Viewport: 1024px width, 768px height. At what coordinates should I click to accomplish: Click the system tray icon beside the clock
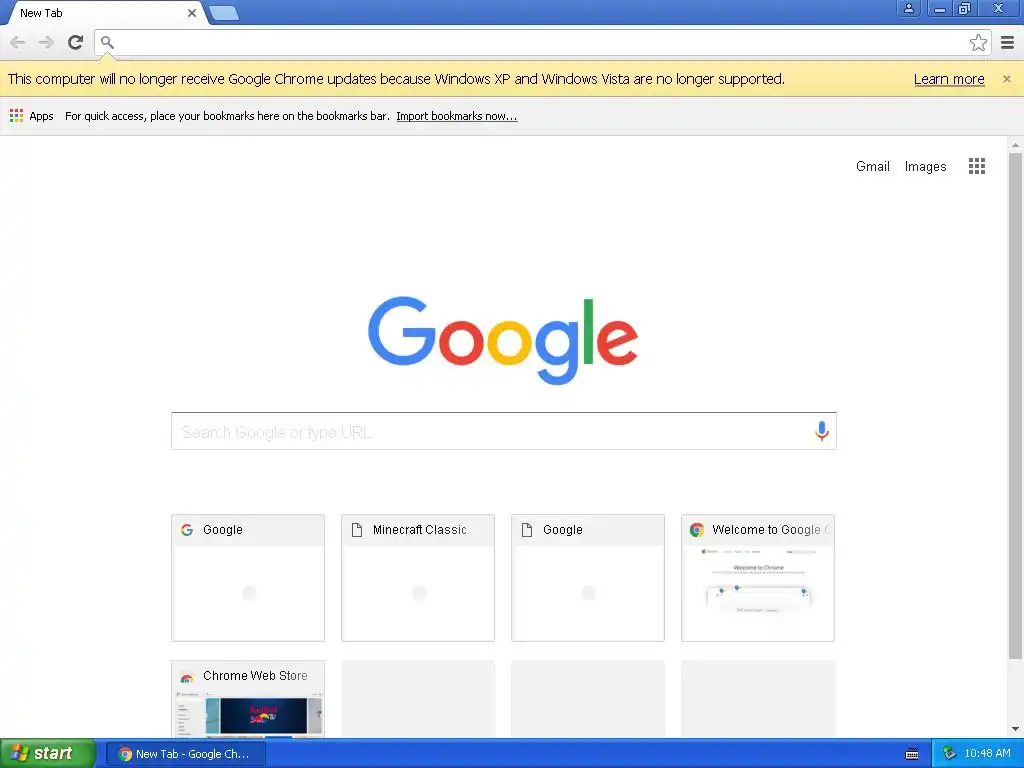point(948,754)
